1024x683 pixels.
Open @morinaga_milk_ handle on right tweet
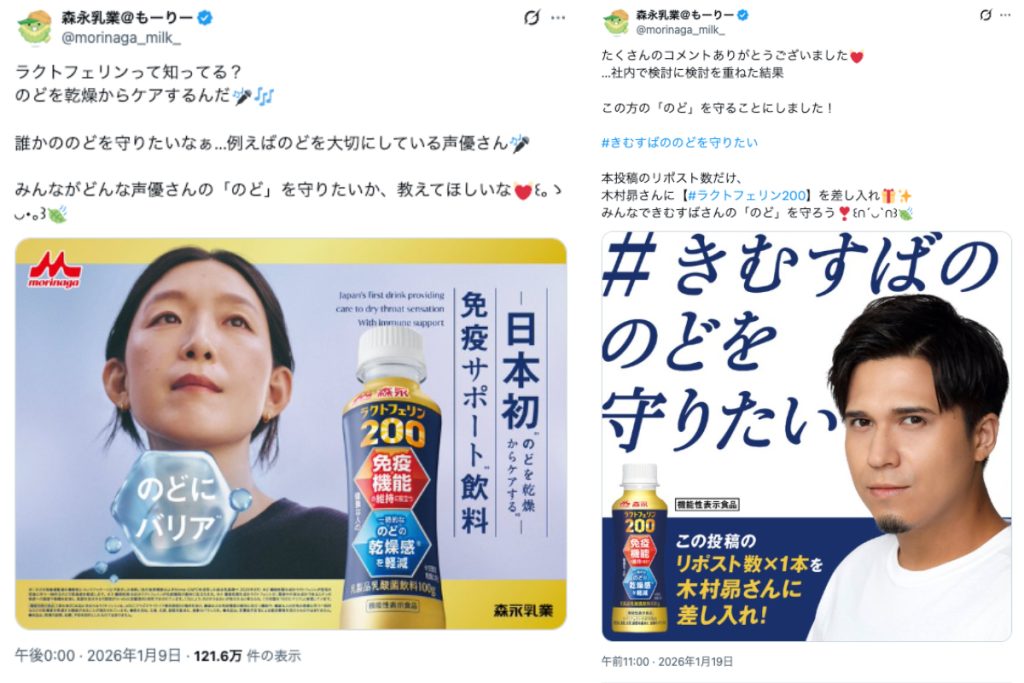tap(680, 30)
